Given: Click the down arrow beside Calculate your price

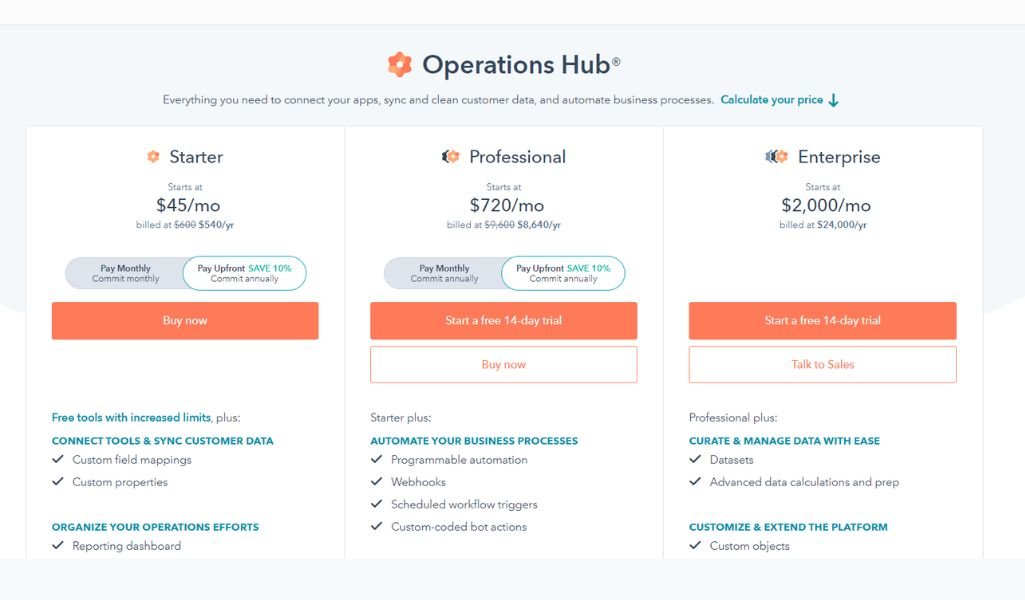Looking at the screenshot, I should pyautogui.click(x=833, y=100).
